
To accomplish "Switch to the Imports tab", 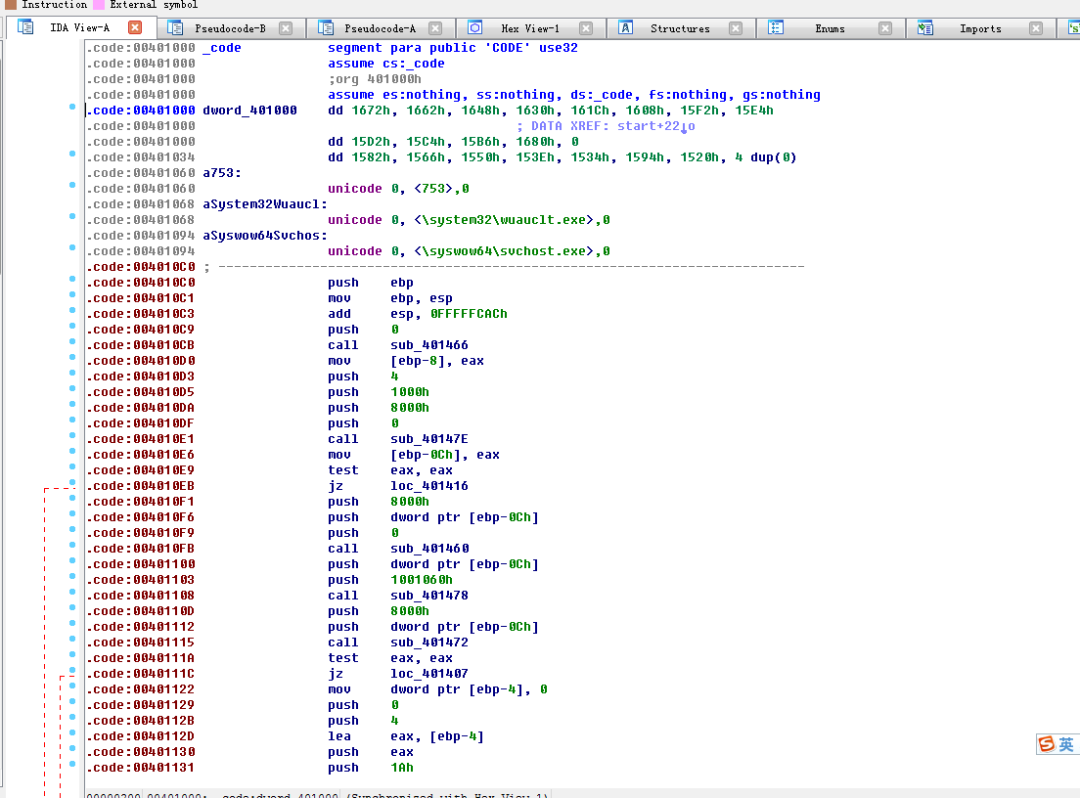I will pyautogui.click(x=981, y=28).
